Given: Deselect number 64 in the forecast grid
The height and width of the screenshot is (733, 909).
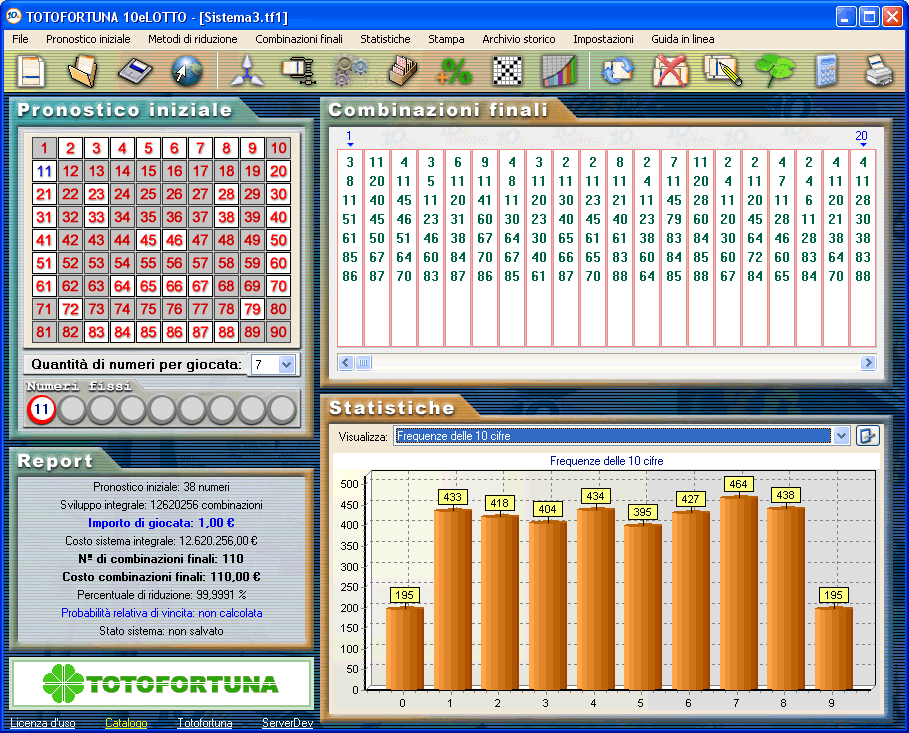Looking at the screenshot, I should (x=122, y=286).
